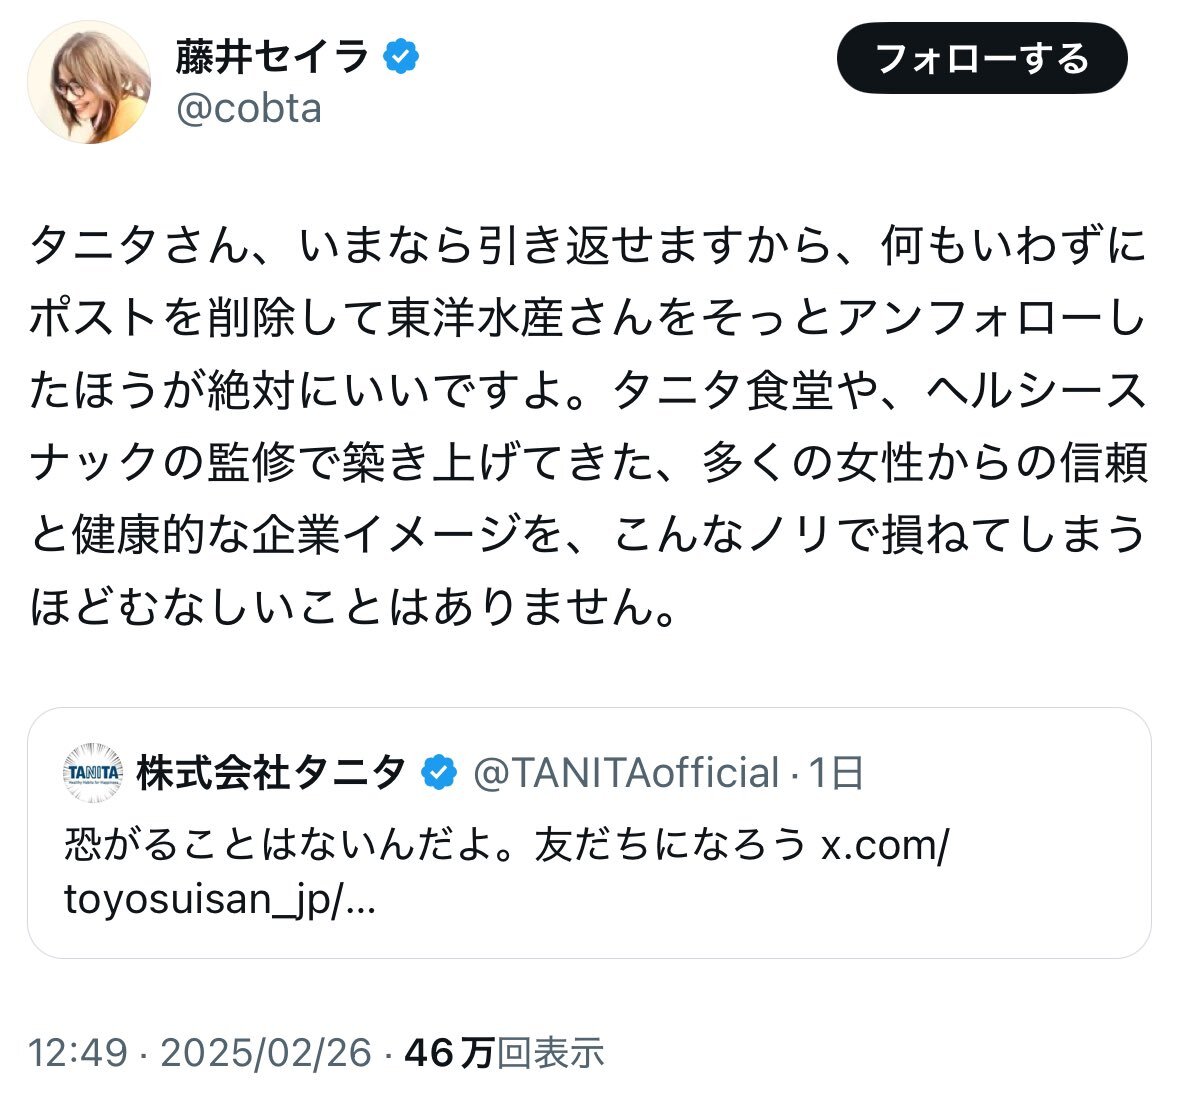The width and height of the screenshot is (1179, 1100).
Task: Click the blue verified badge beside 藤井セイラ
Action: [401, 56]
